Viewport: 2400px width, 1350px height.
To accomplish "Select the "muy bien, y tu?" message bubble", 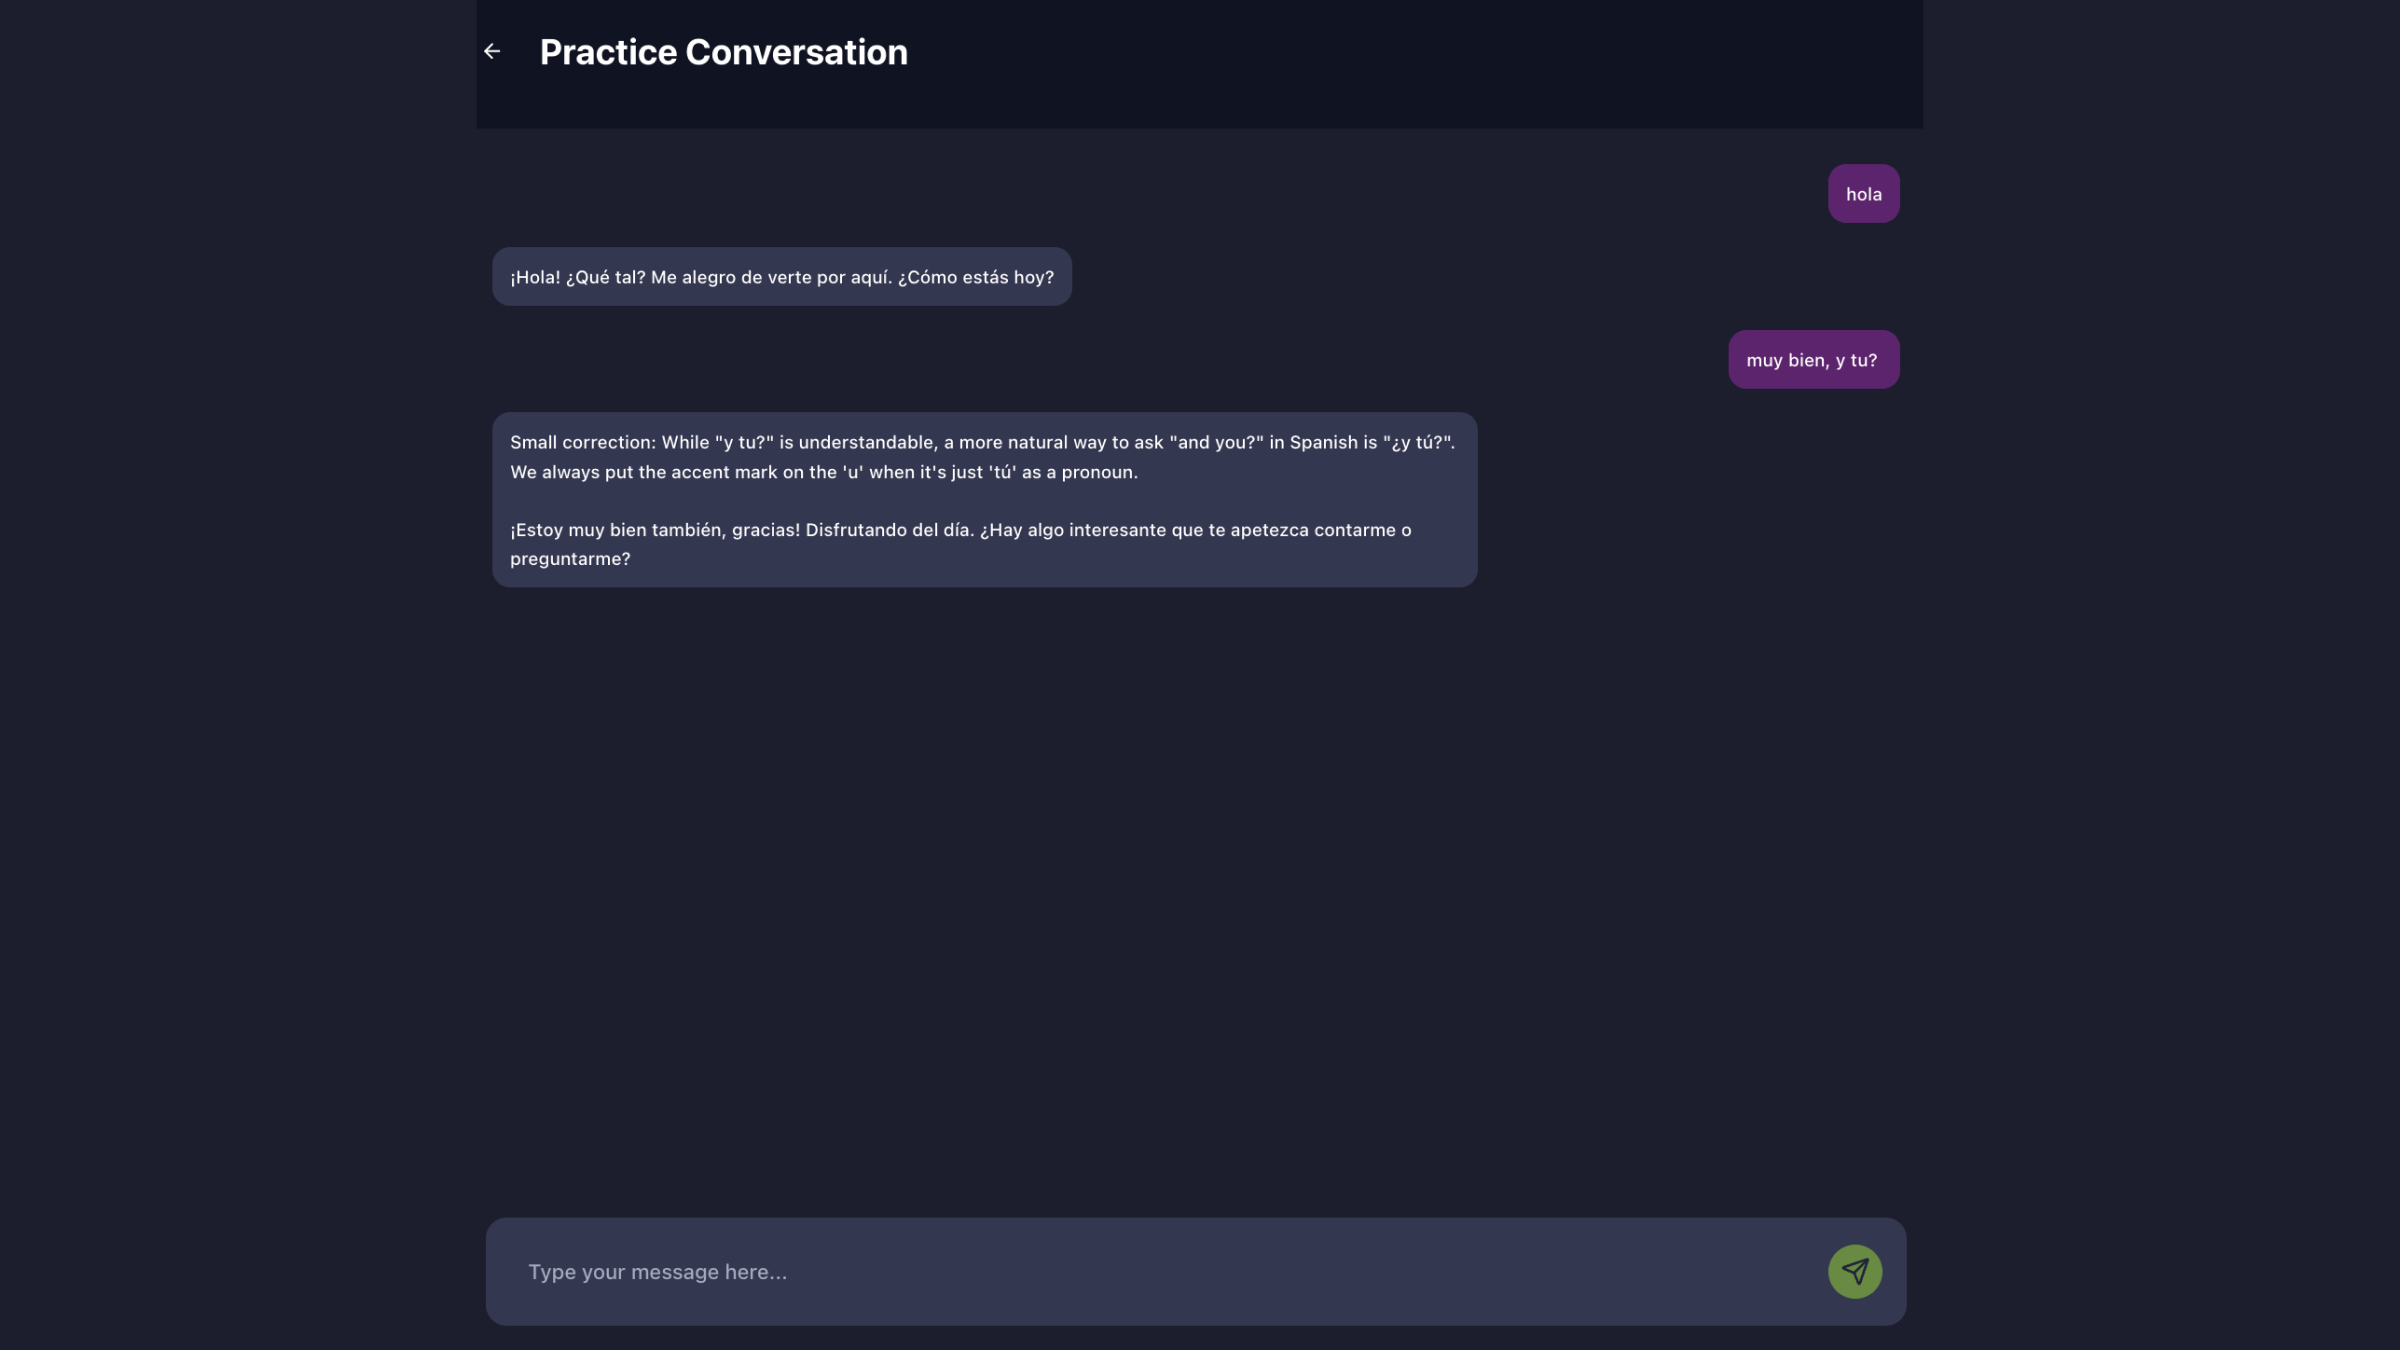I will pyautogui.click(x=1812, y=360).
